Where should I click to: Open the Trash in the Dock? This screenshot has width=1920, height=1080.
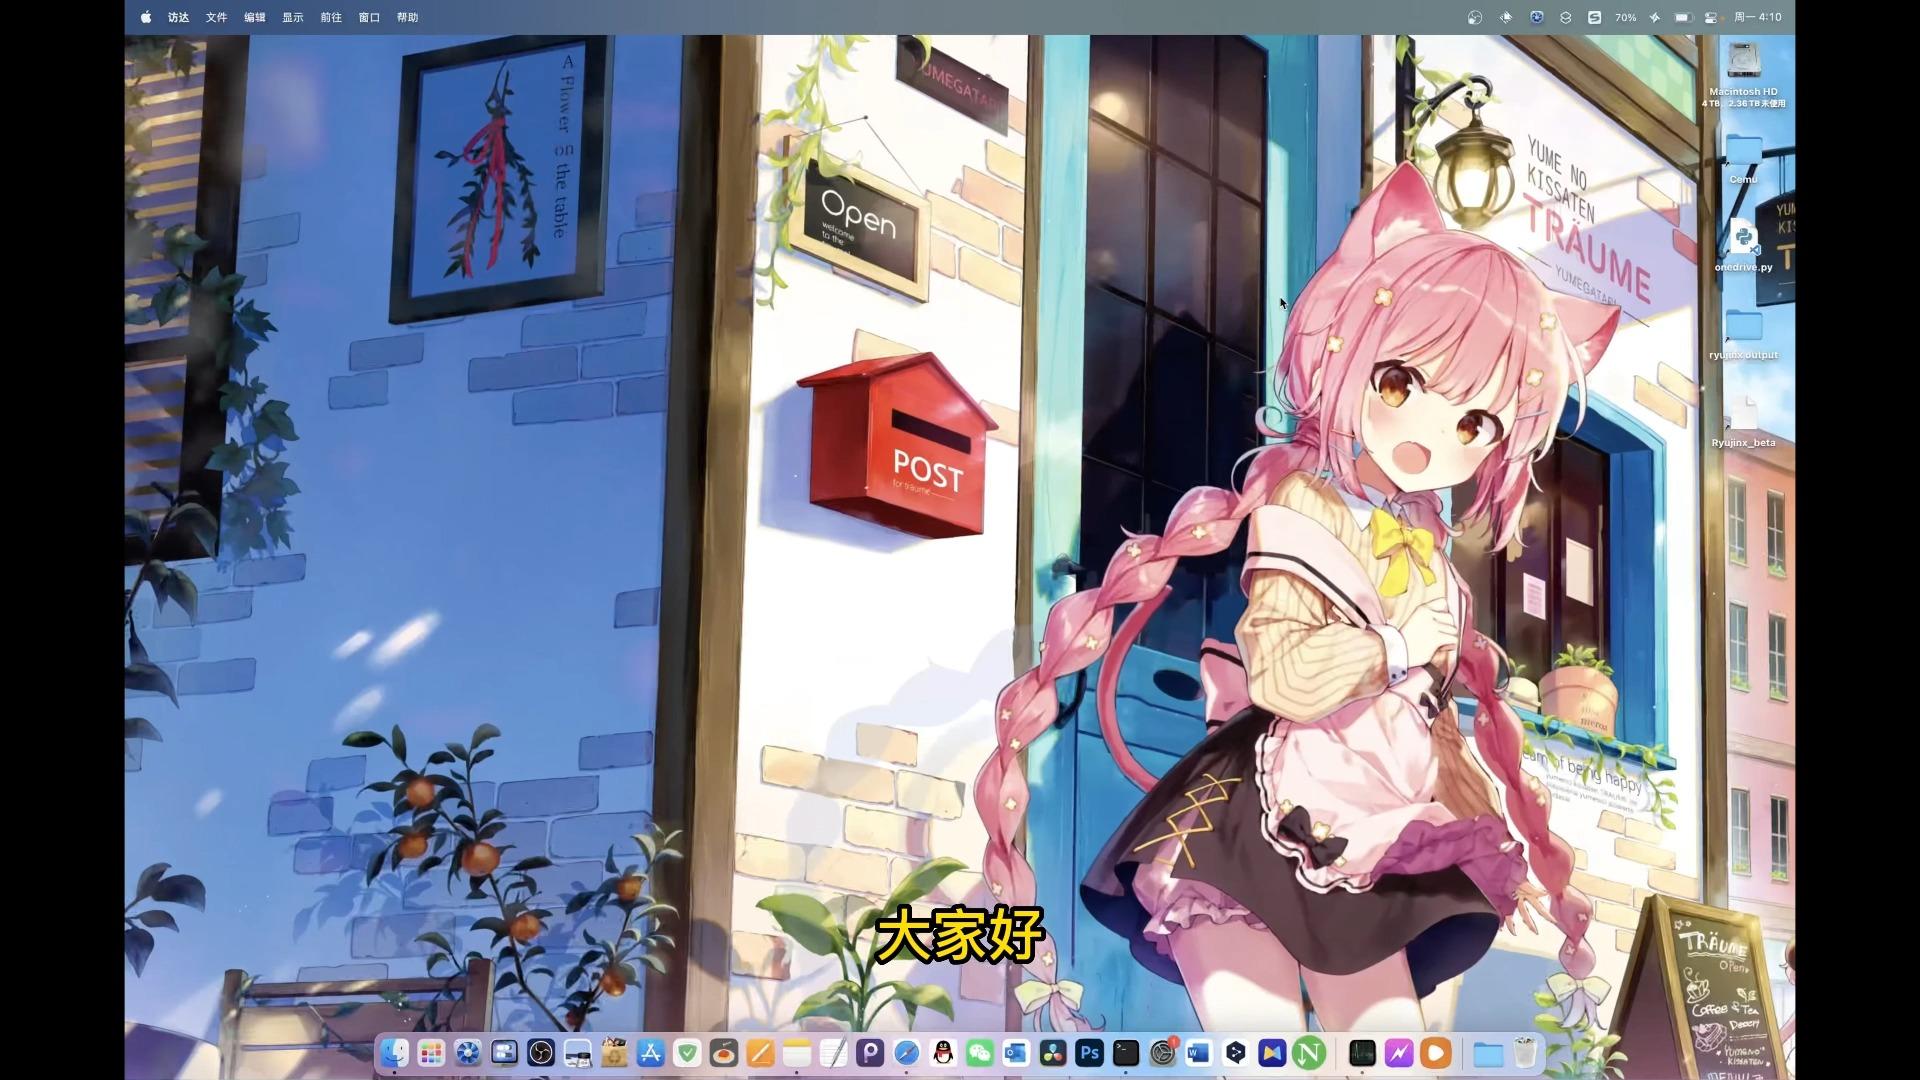1524,1052
